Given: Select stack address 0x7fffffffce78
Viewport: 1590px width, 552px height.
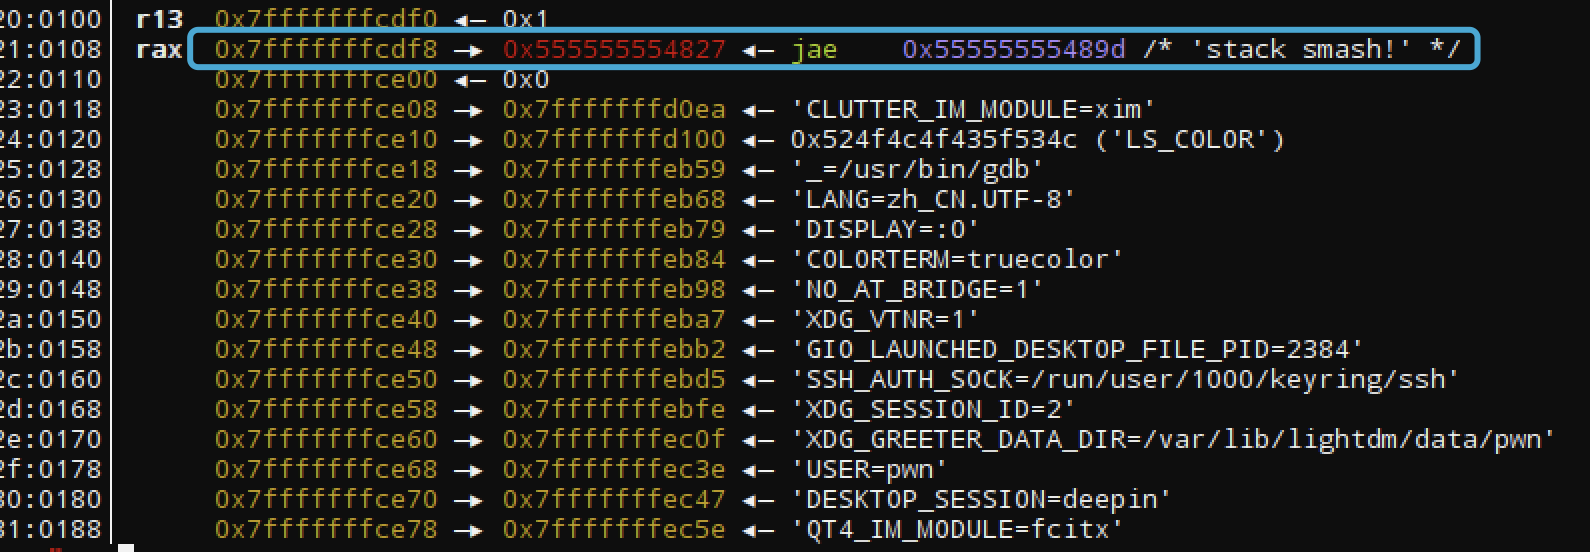Looking at the screenshot, I should (x=326, y=529).
